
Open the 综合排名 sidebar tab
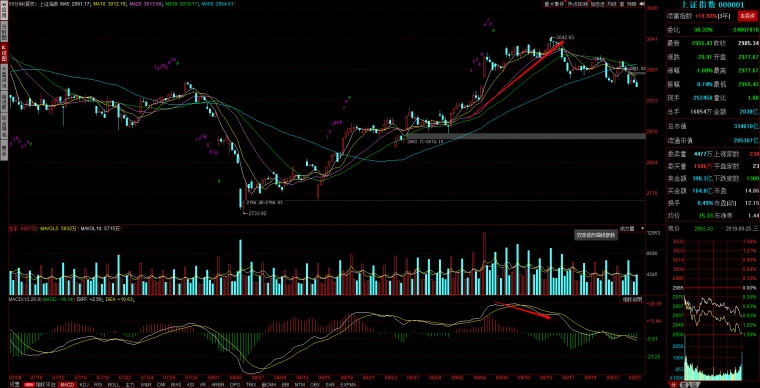tap(3, 125)
